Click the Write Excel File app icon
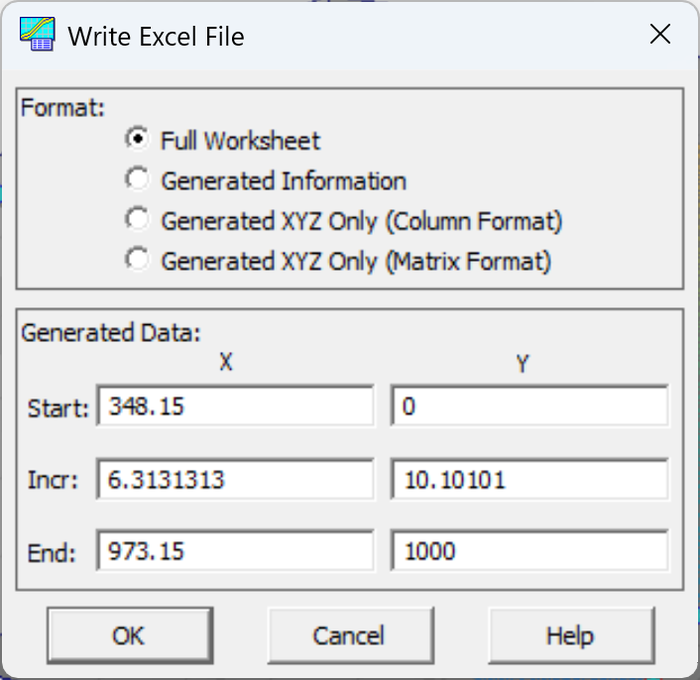 coord(37,34)
